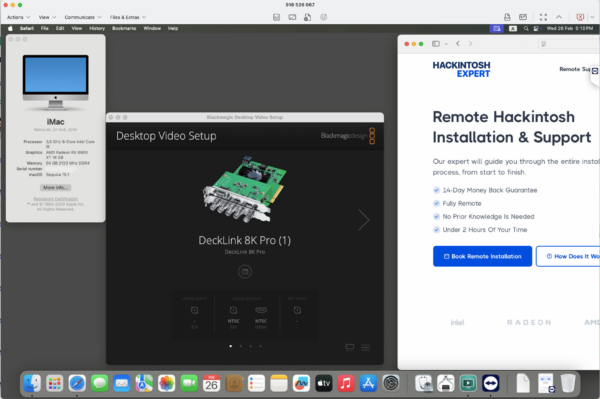Open the Edit menu in Safari
This screenshot has height=399, width=600.
[60, 28]
